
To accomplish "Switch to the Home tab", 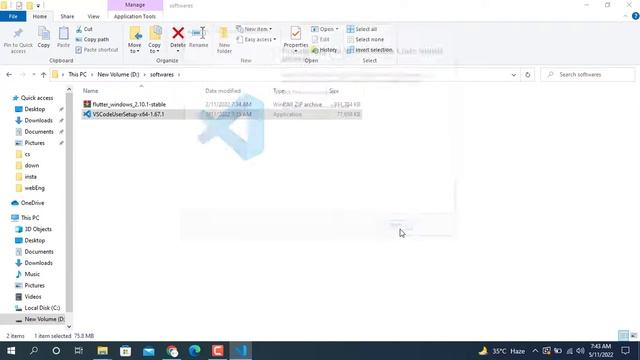I will coord(40,16).
